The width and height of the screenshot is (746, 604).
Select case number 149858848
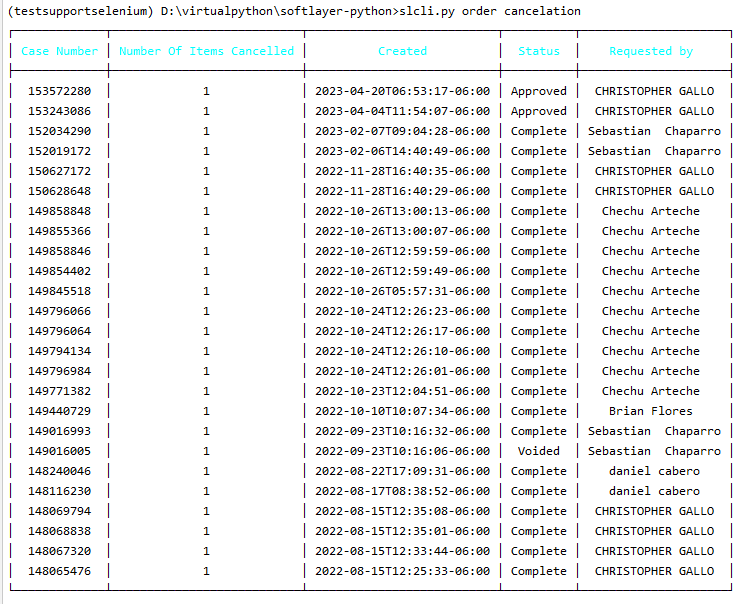[59, 211]
